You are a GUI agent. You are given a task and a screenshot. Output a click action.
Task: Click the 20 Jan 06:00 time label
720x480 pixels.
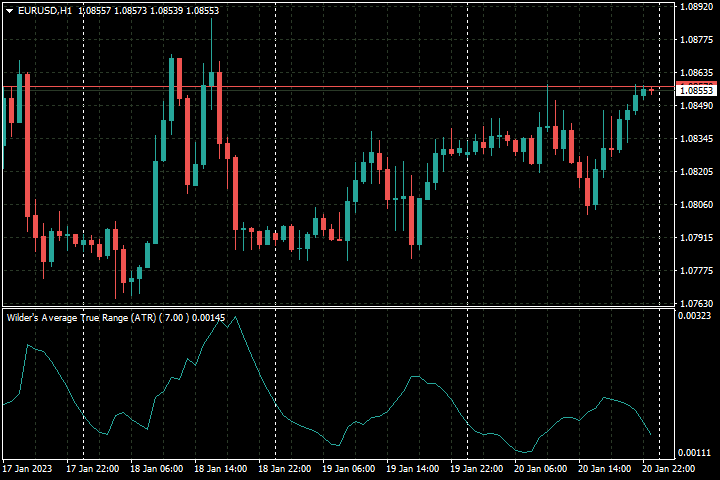(542, 468)
